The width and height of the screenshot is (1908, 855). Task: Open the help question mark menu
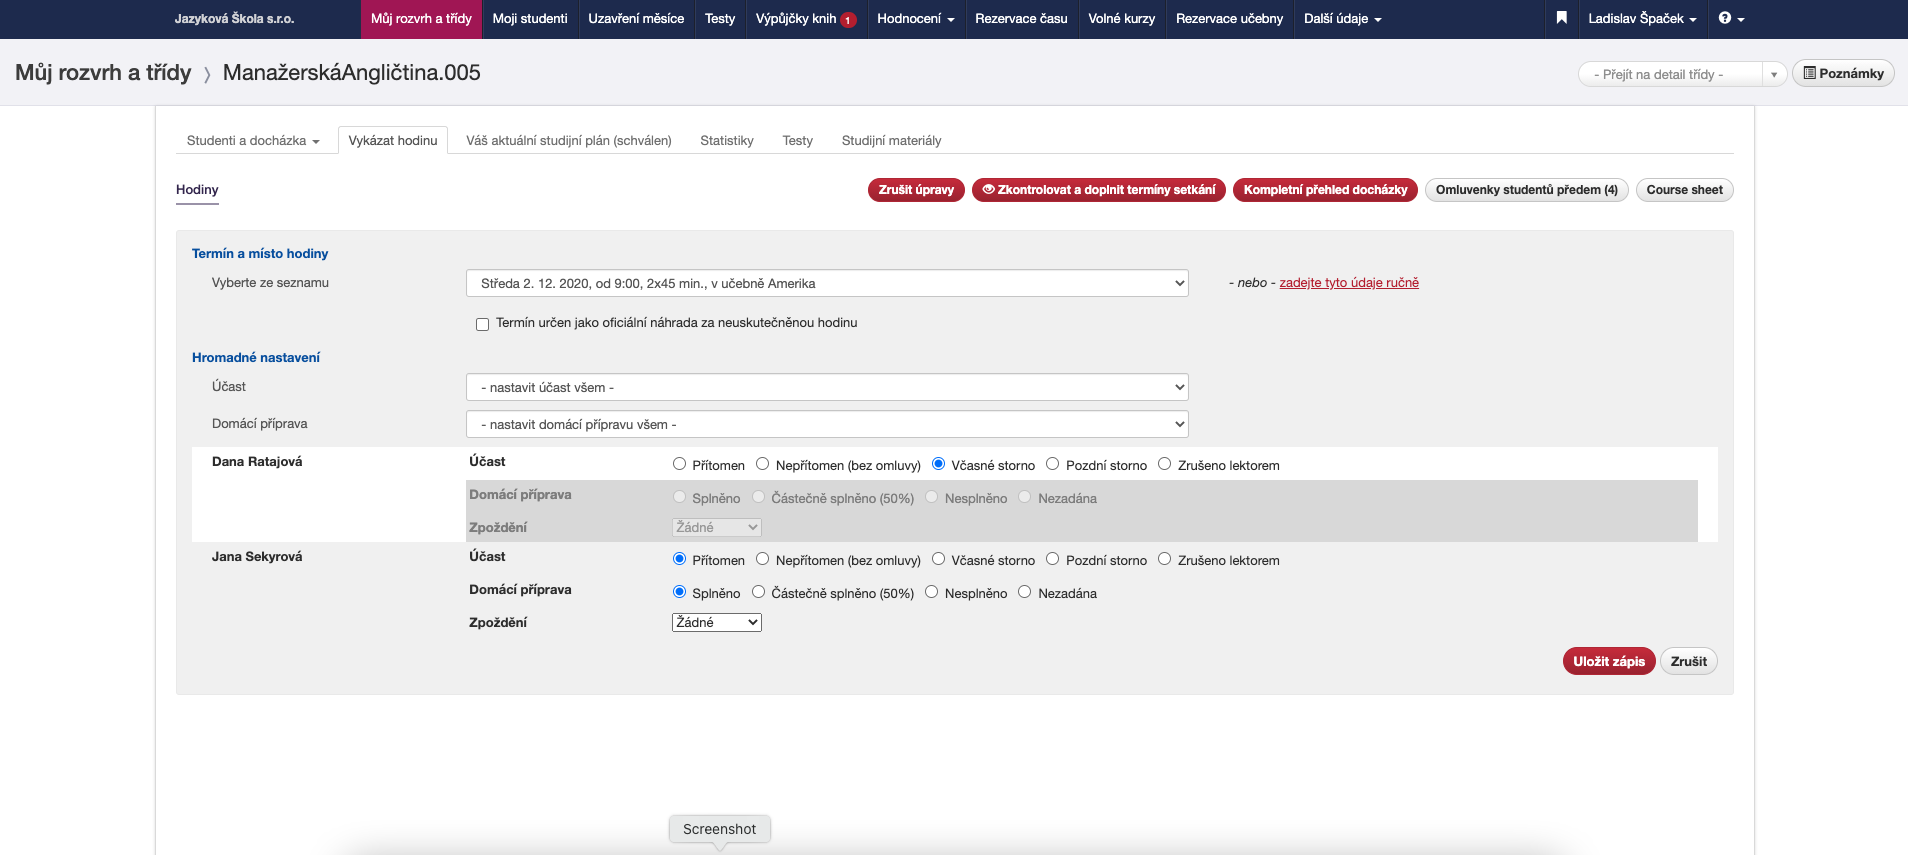tap(1731, 18)
